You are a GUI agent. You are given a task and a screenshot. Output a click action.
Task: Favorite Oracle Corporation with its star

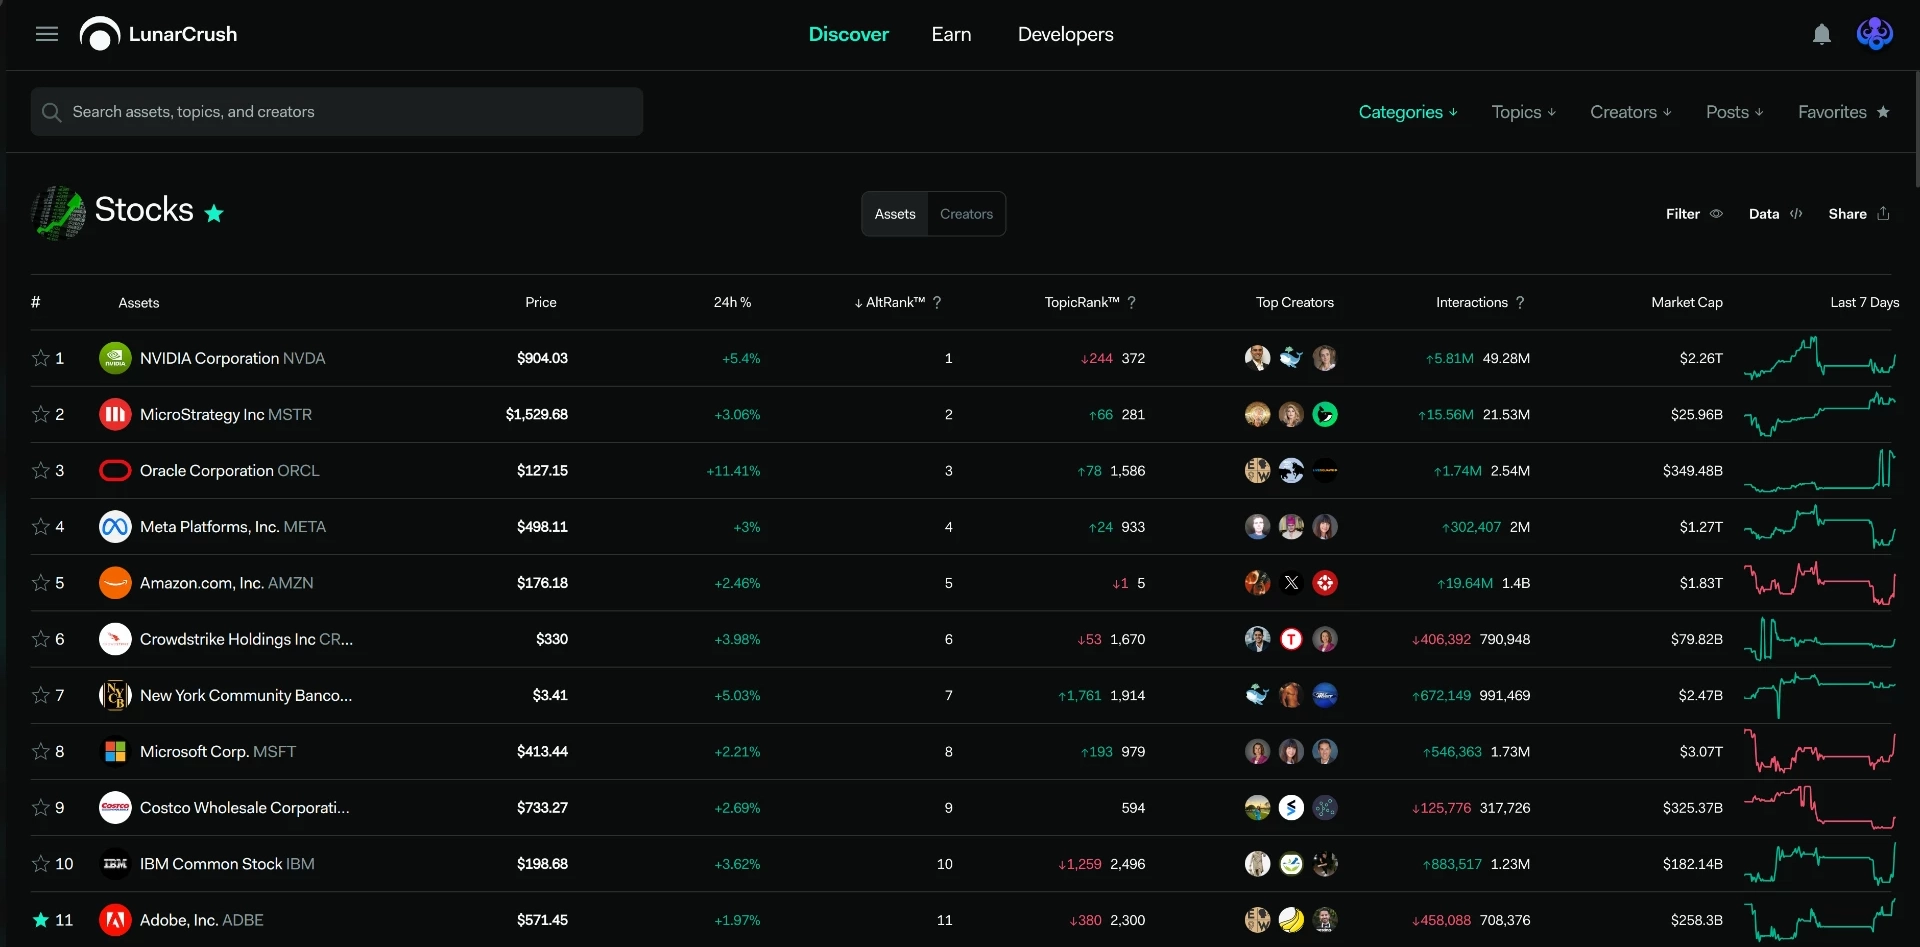coord(40,470)
